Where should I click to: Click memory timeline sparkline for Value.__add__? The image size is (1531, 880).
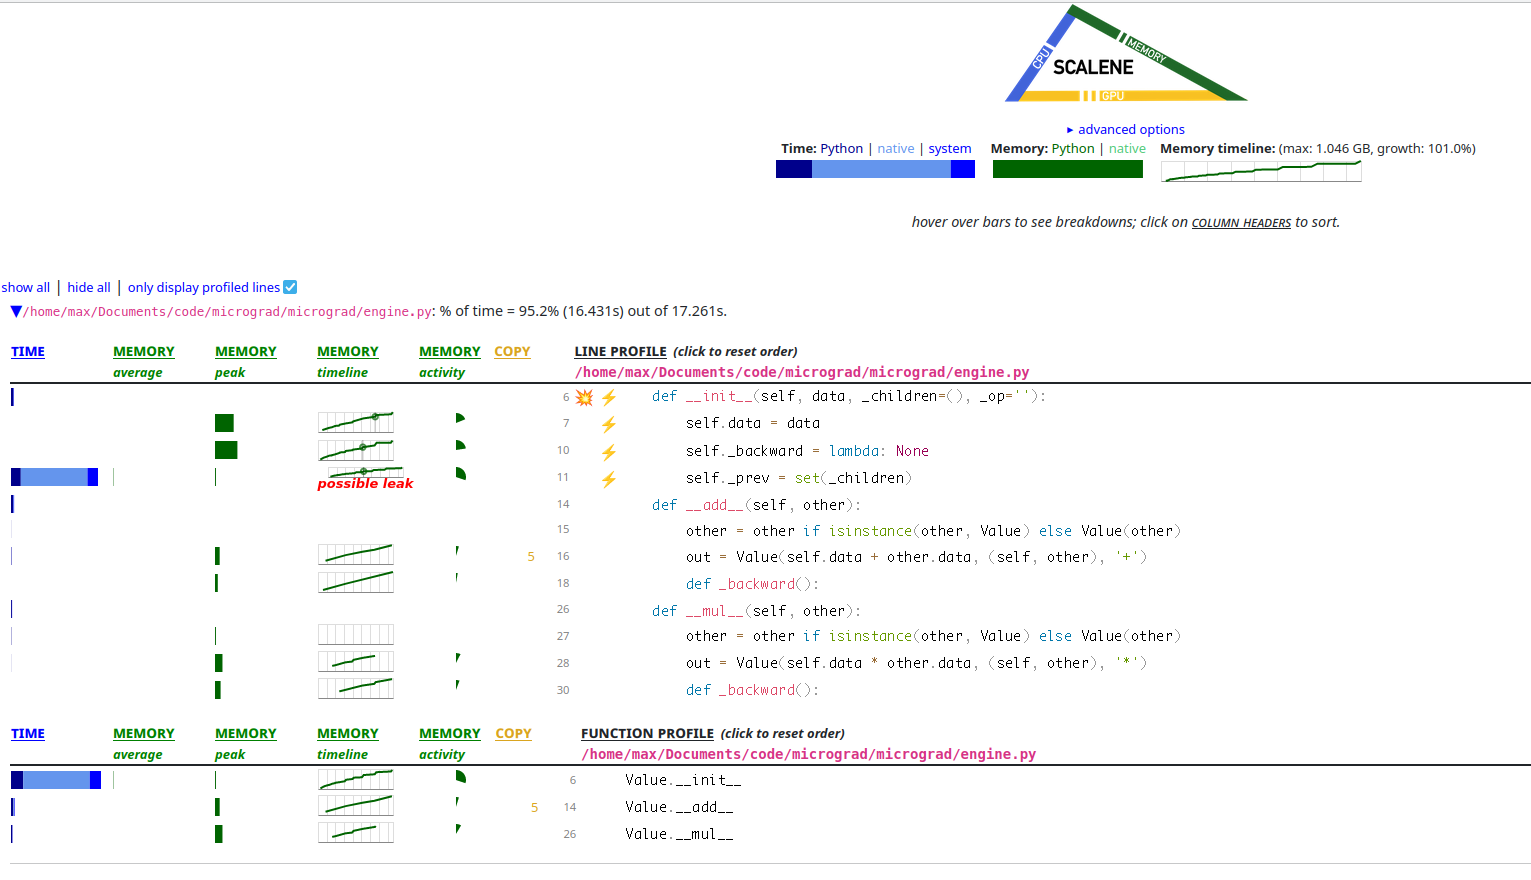(x=356, y=805)
